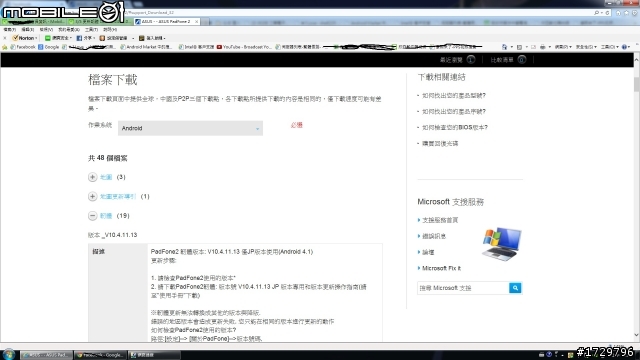Click the Windows laptop image

point(502,244)
